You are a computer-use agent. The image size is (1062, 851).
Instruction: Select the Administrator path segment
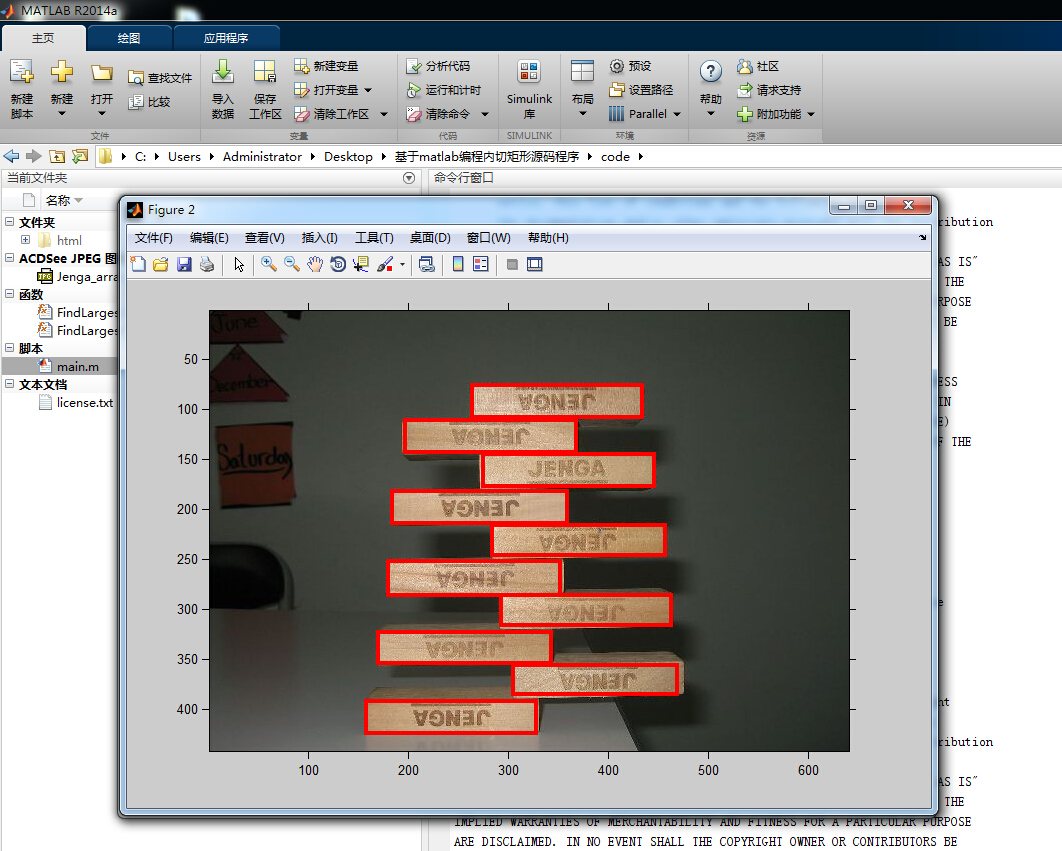[x=262, y=157]
